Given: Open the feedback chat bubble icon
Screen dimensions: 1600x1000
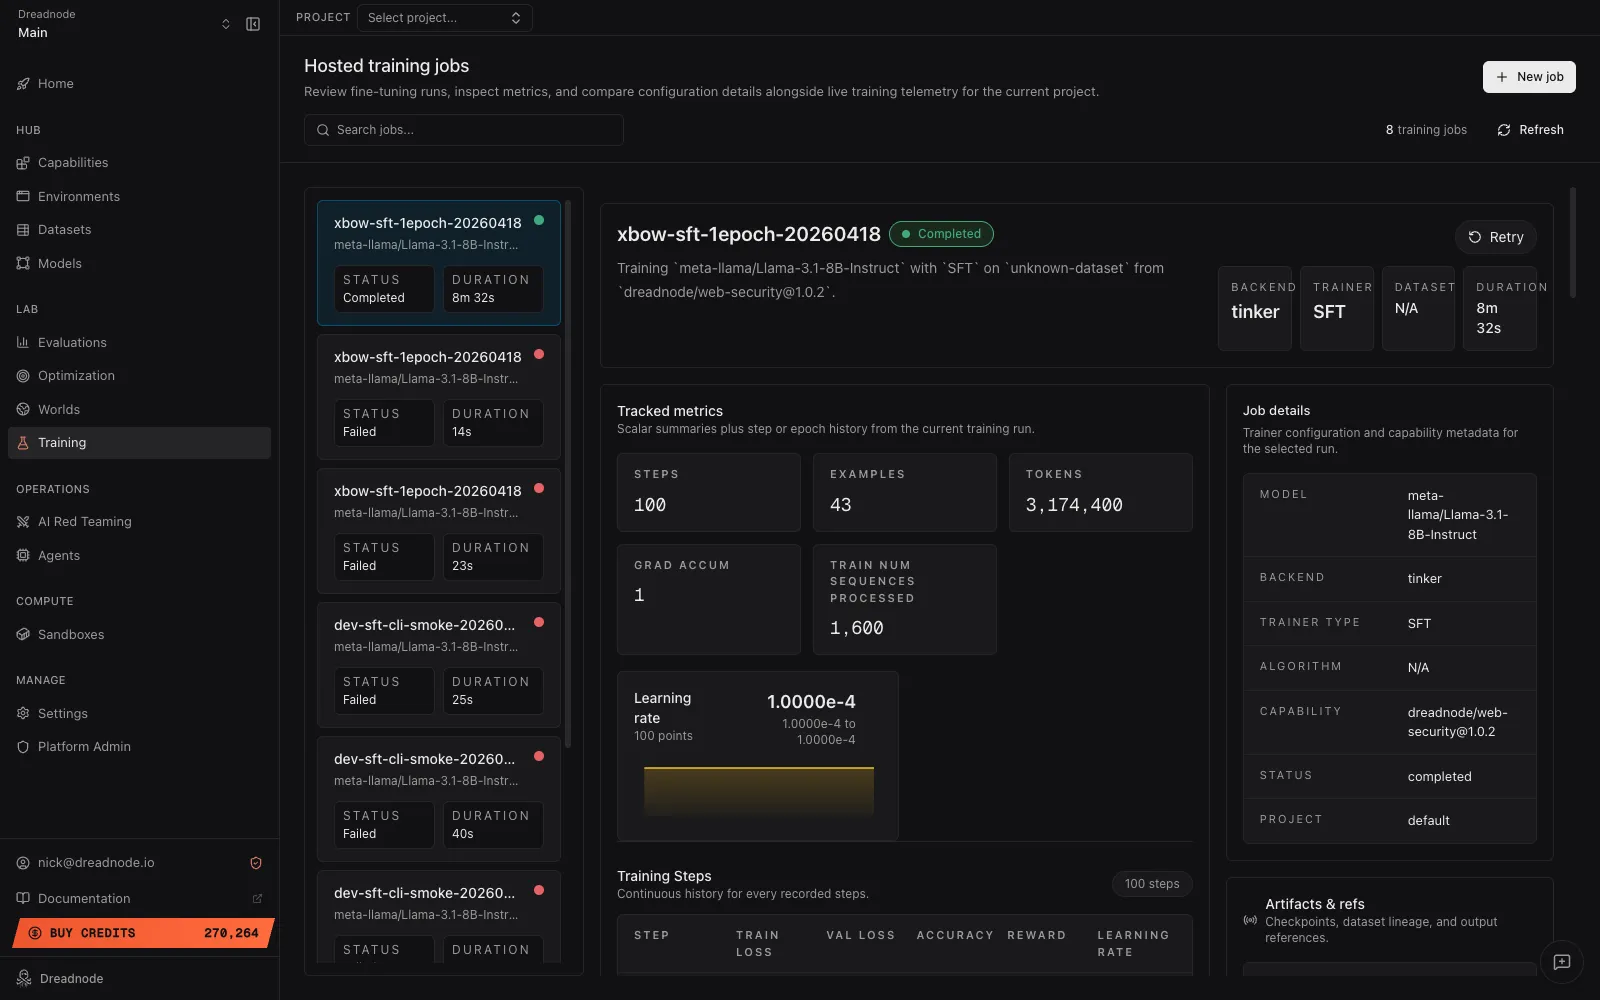Looking at the screenshot, I should 1561,963.
